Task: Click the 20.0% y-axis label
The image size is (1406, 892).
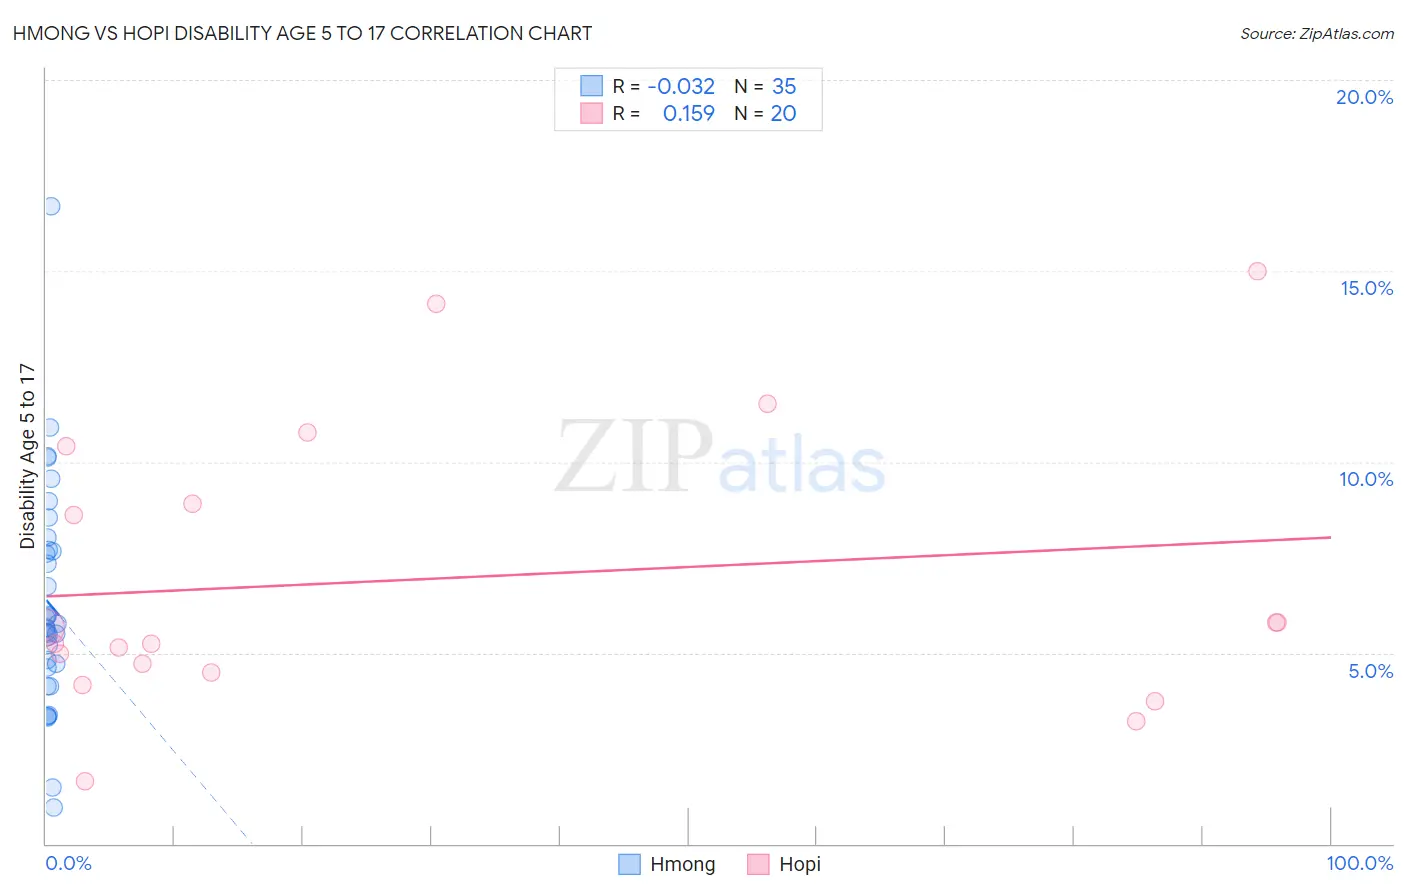Action: point(1364,97)
